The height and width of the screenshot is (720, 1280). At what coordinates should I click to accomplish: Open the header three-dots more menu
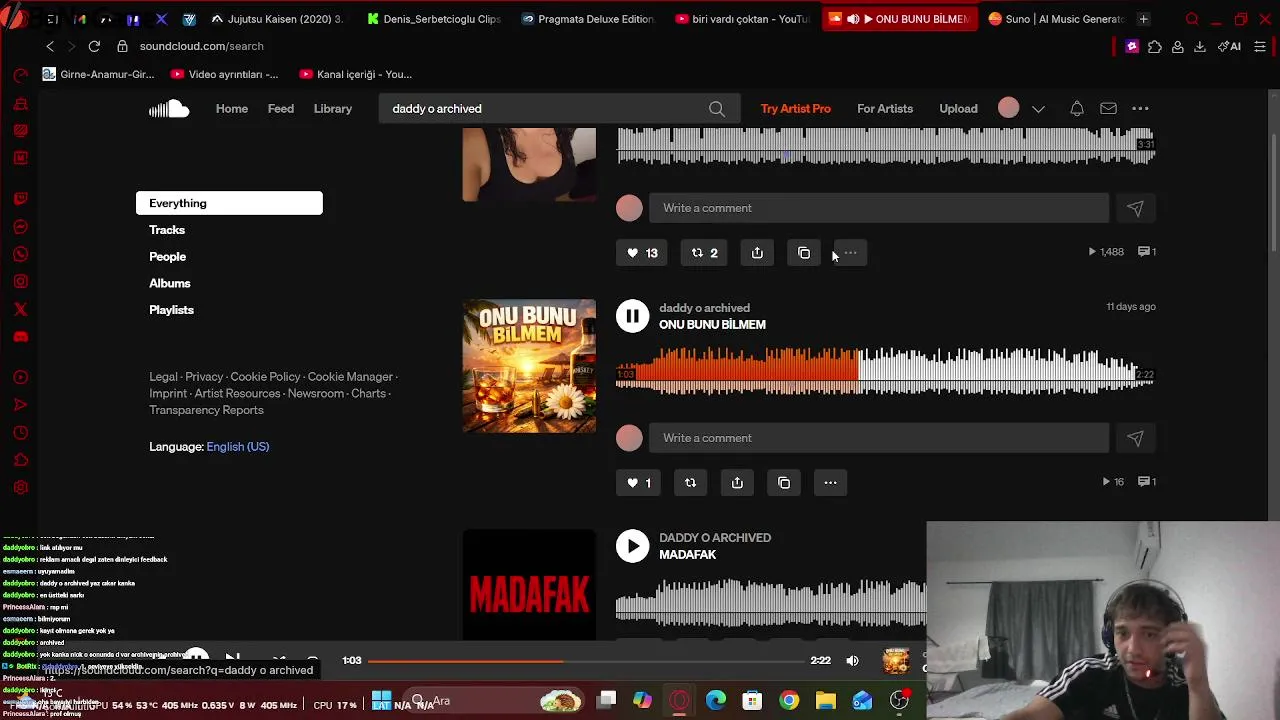(1140, 108)
